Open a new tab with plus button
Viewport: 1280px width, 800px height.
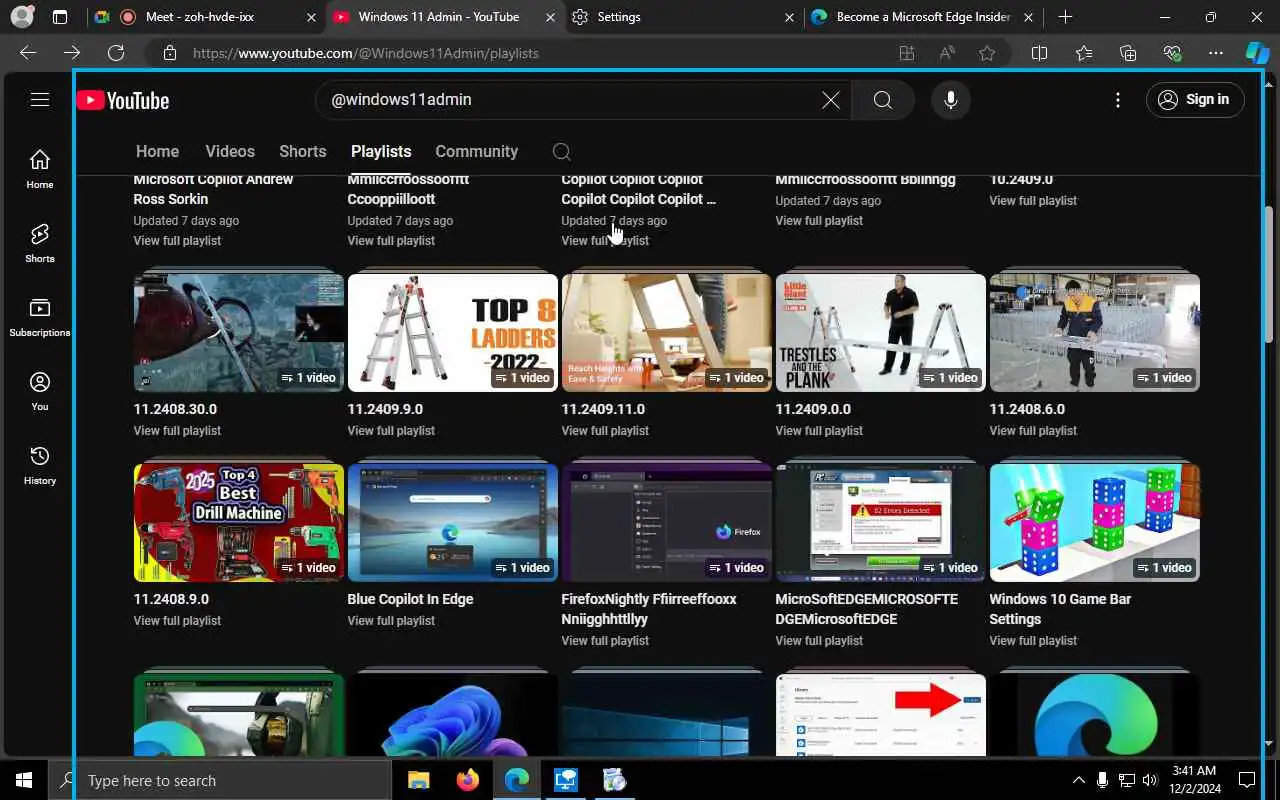pos(1065,17)
